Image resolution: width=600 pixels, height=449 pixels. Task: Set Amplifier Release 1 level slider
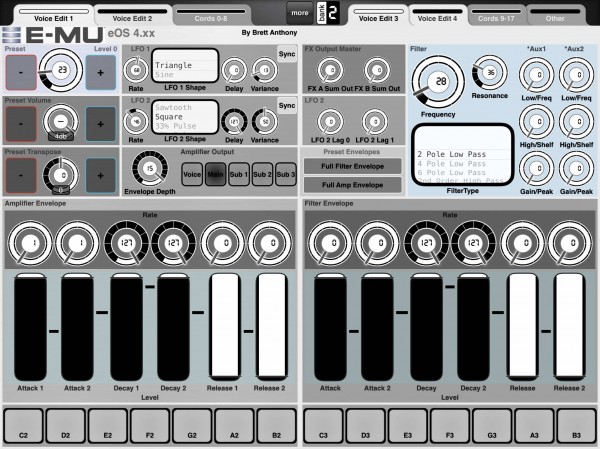tap(225, 326)
